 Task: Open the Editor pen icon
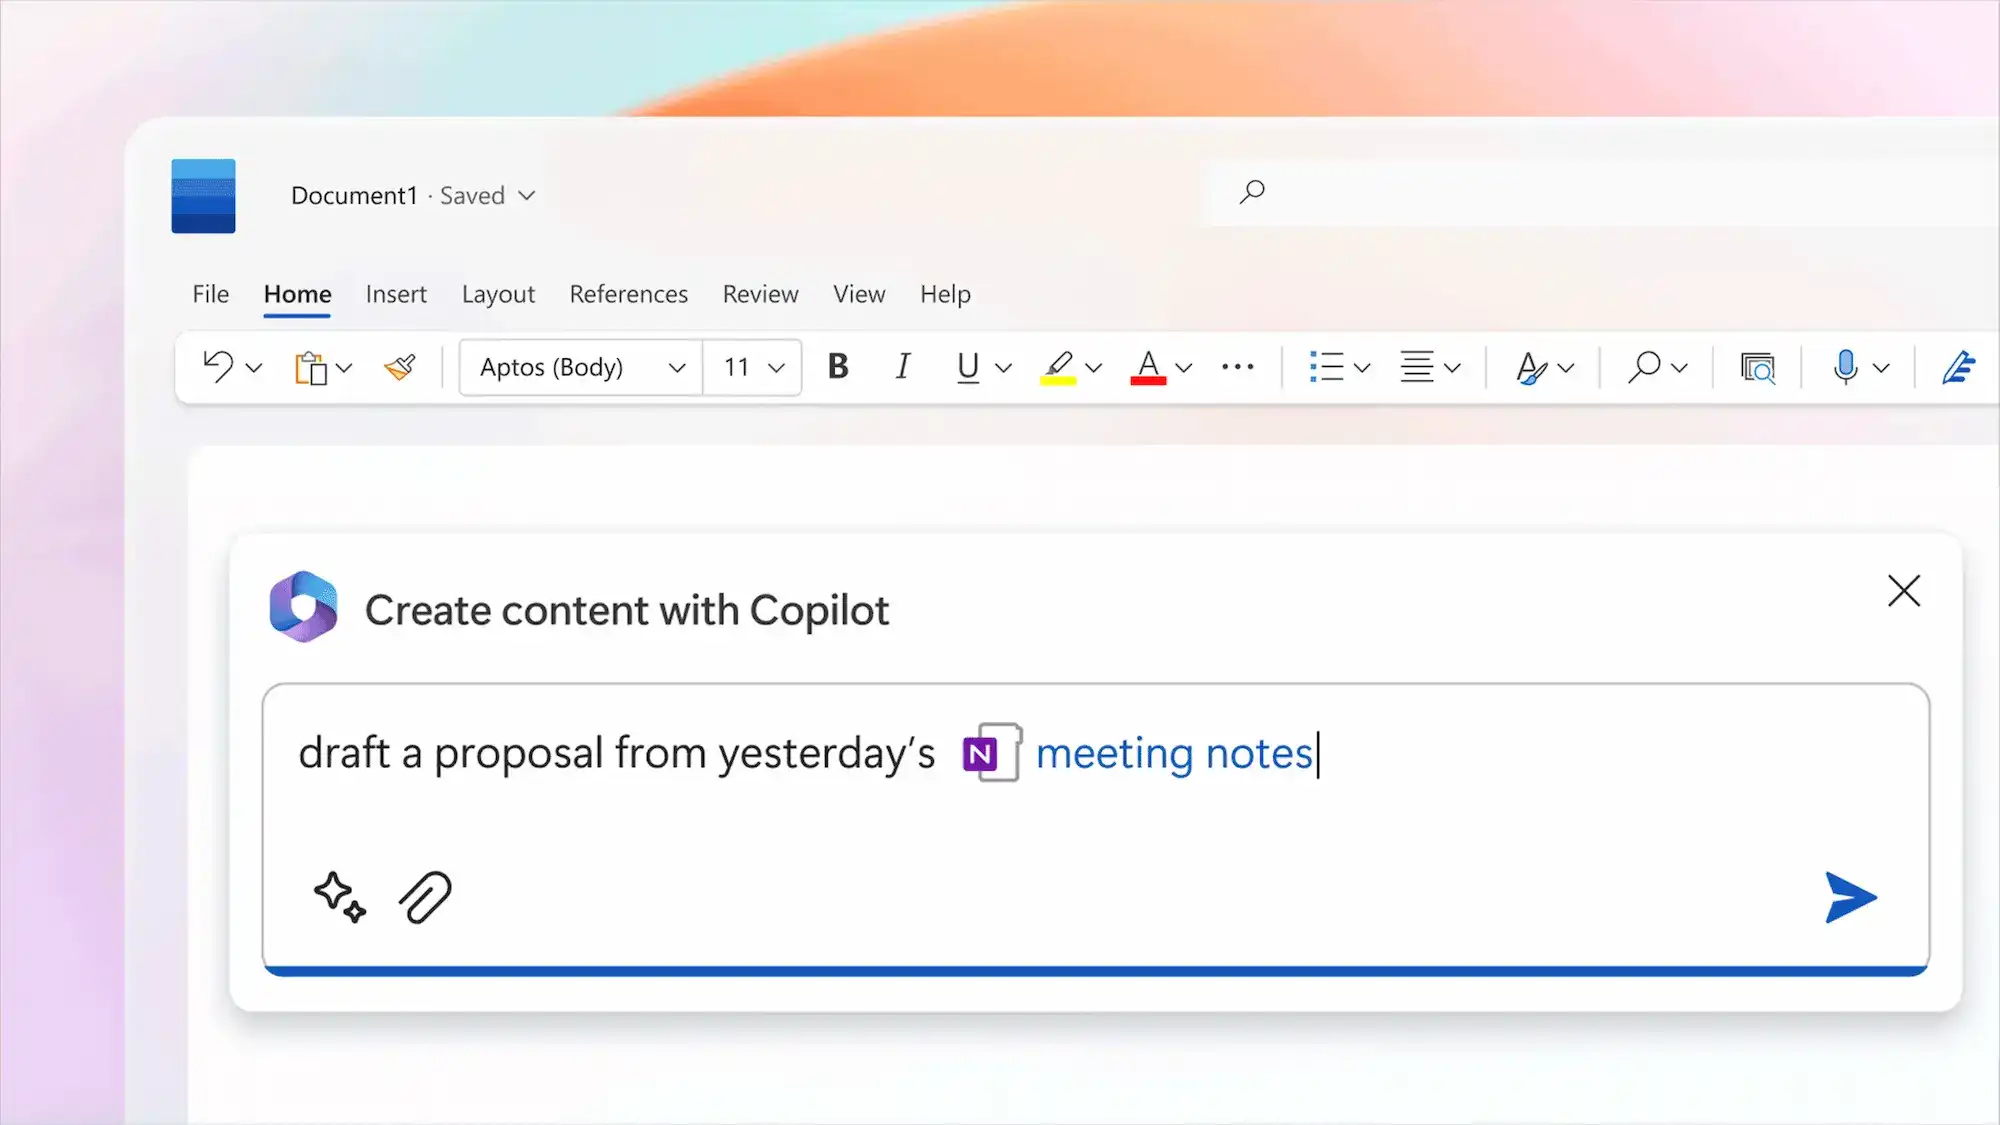point(1958,367)
